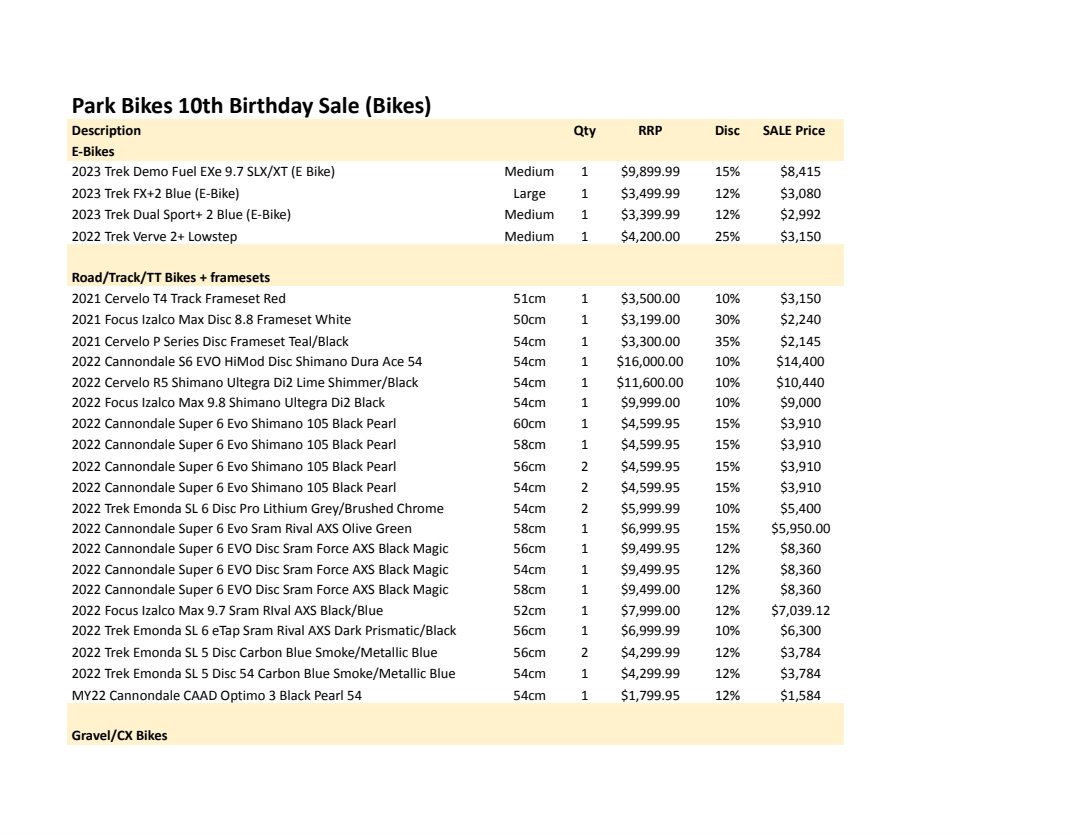Click the 51cm size cell

tap(529, 298)
